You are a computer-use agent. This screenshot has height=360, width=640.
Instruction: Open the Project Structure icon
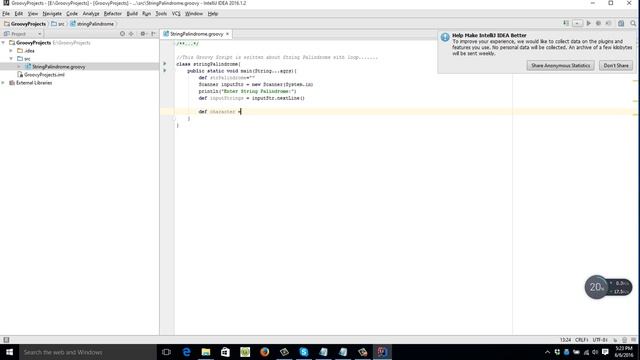click(621, 24)
